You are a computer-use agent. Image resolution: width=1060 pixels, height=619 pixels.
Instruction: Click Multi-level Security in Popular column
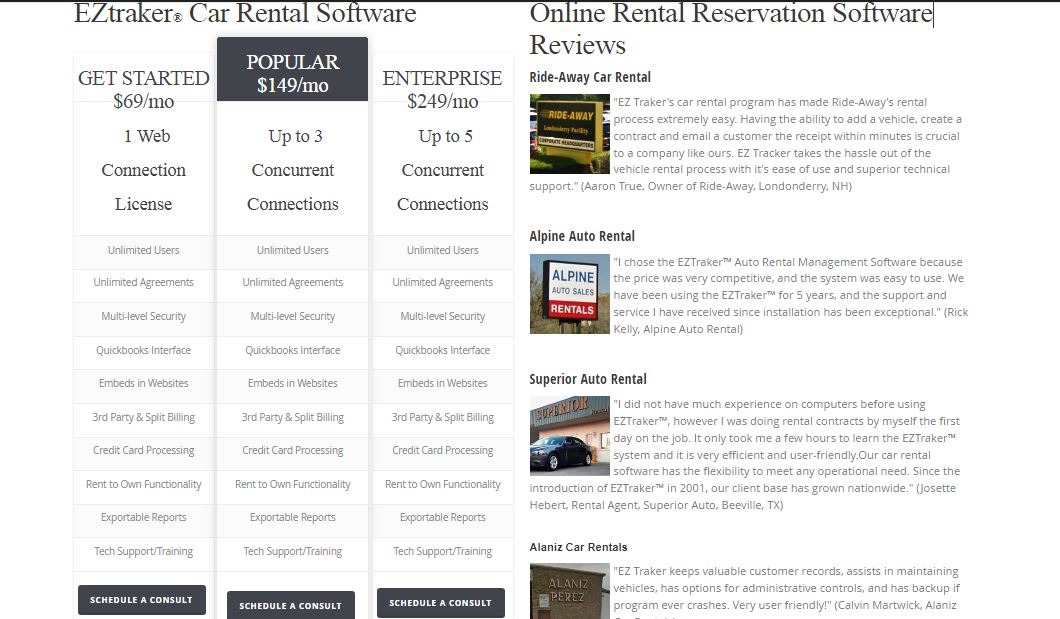pos(293,316)
